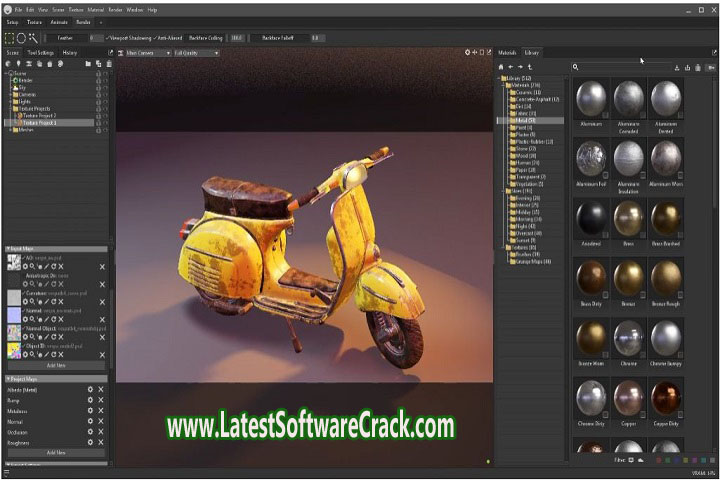Open settings gear for Albedo project map
Screen dimensions: 720x480
coord(90,389)
